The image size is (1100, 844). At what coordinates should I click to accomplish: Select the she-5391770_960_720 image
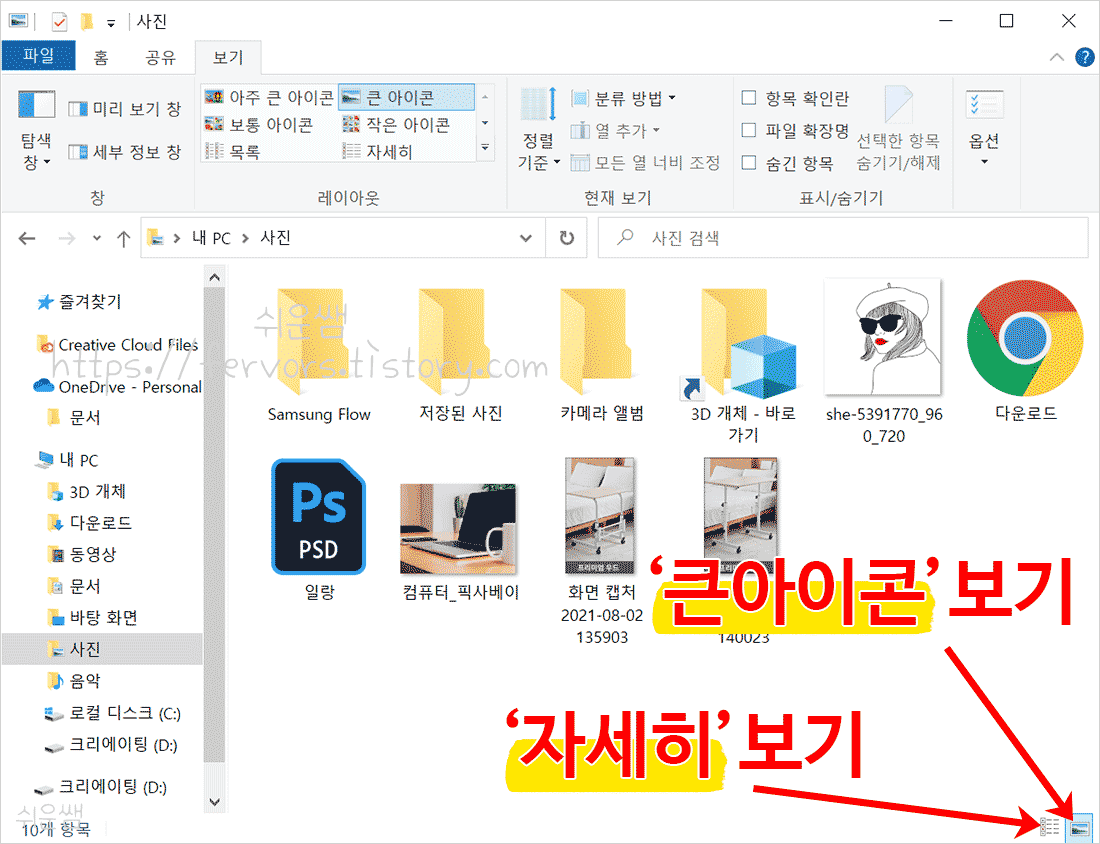coord(884,362)
